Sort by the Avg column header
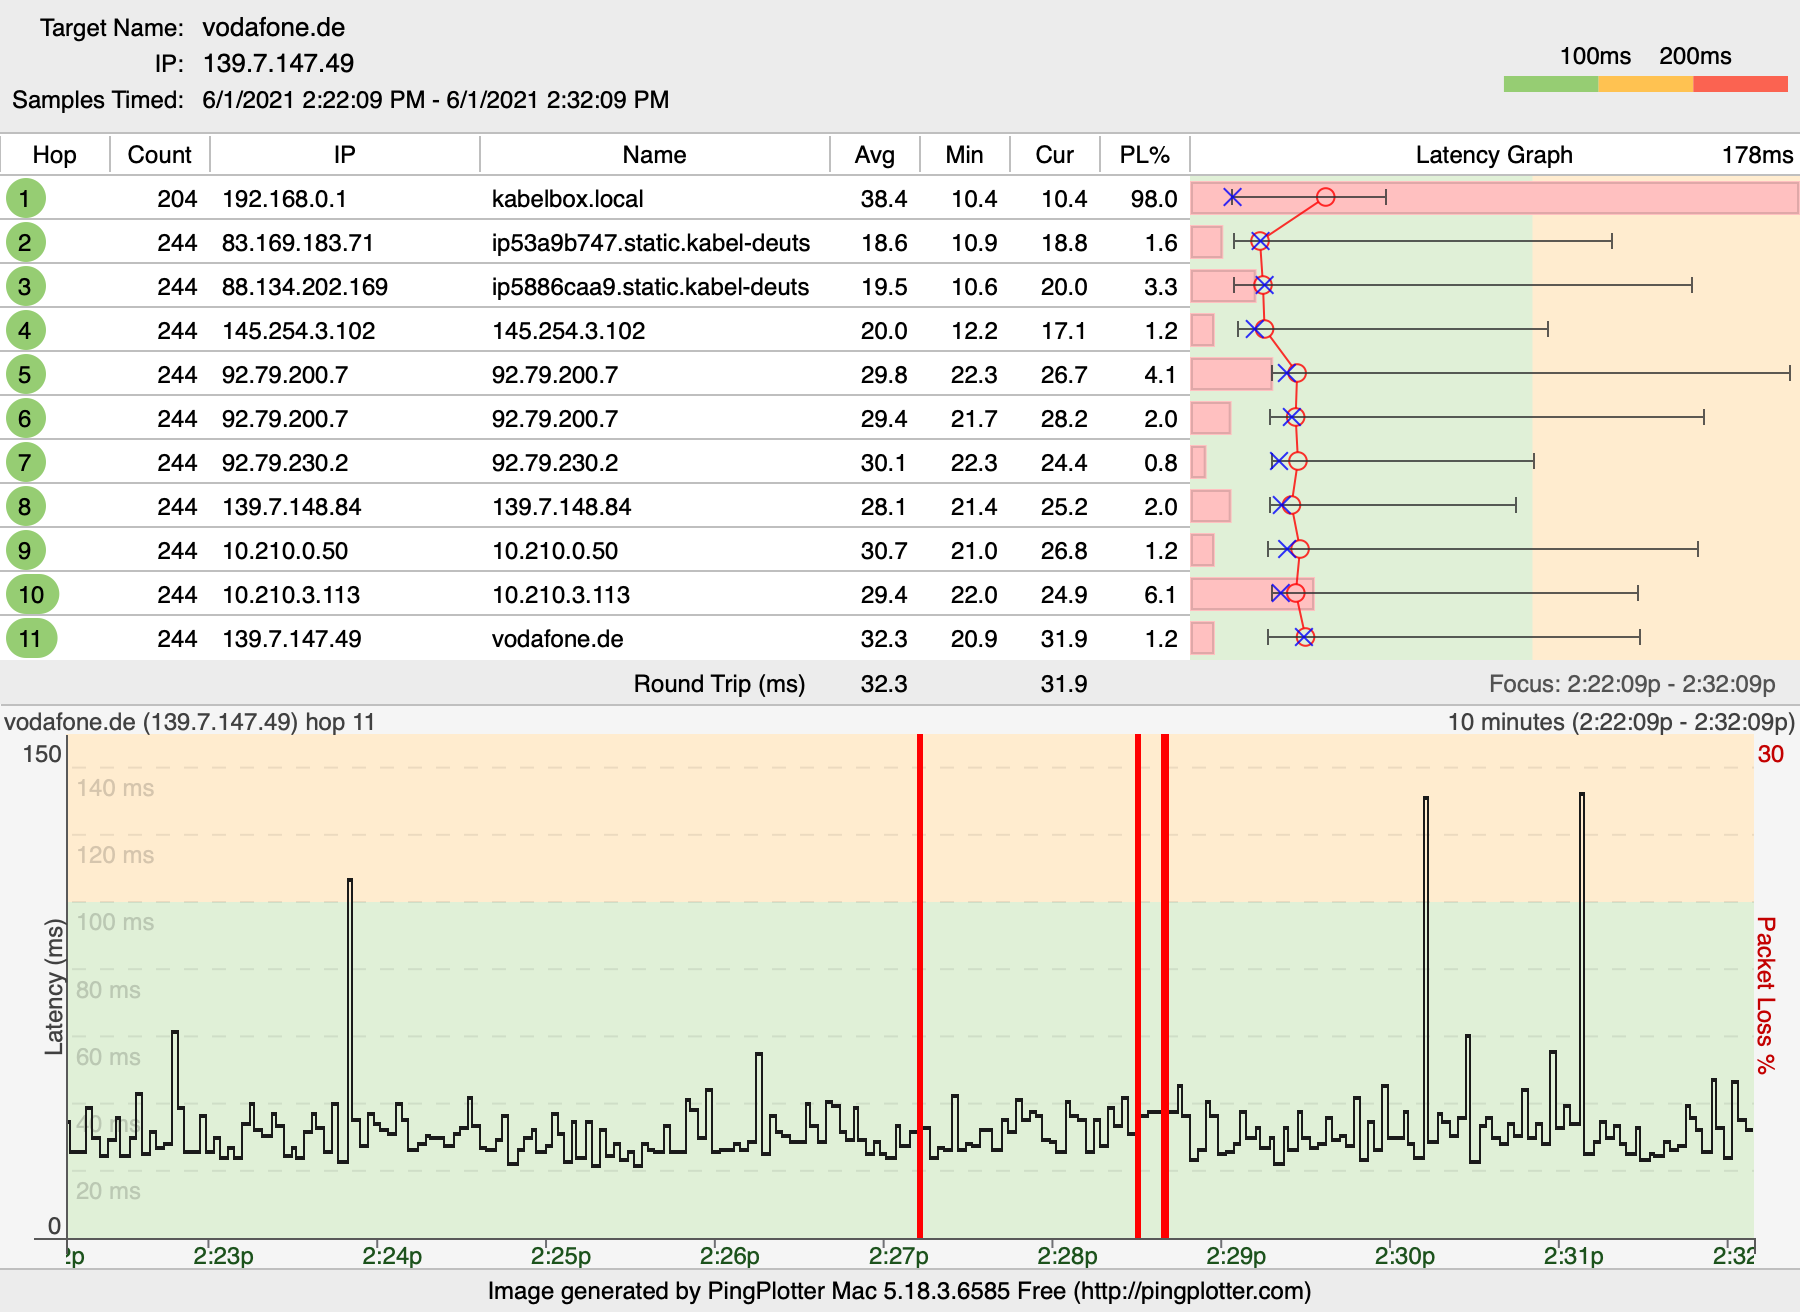The width and height of the screenshot is (1800, 1312). pyautogui.click(x=874, y=155)
